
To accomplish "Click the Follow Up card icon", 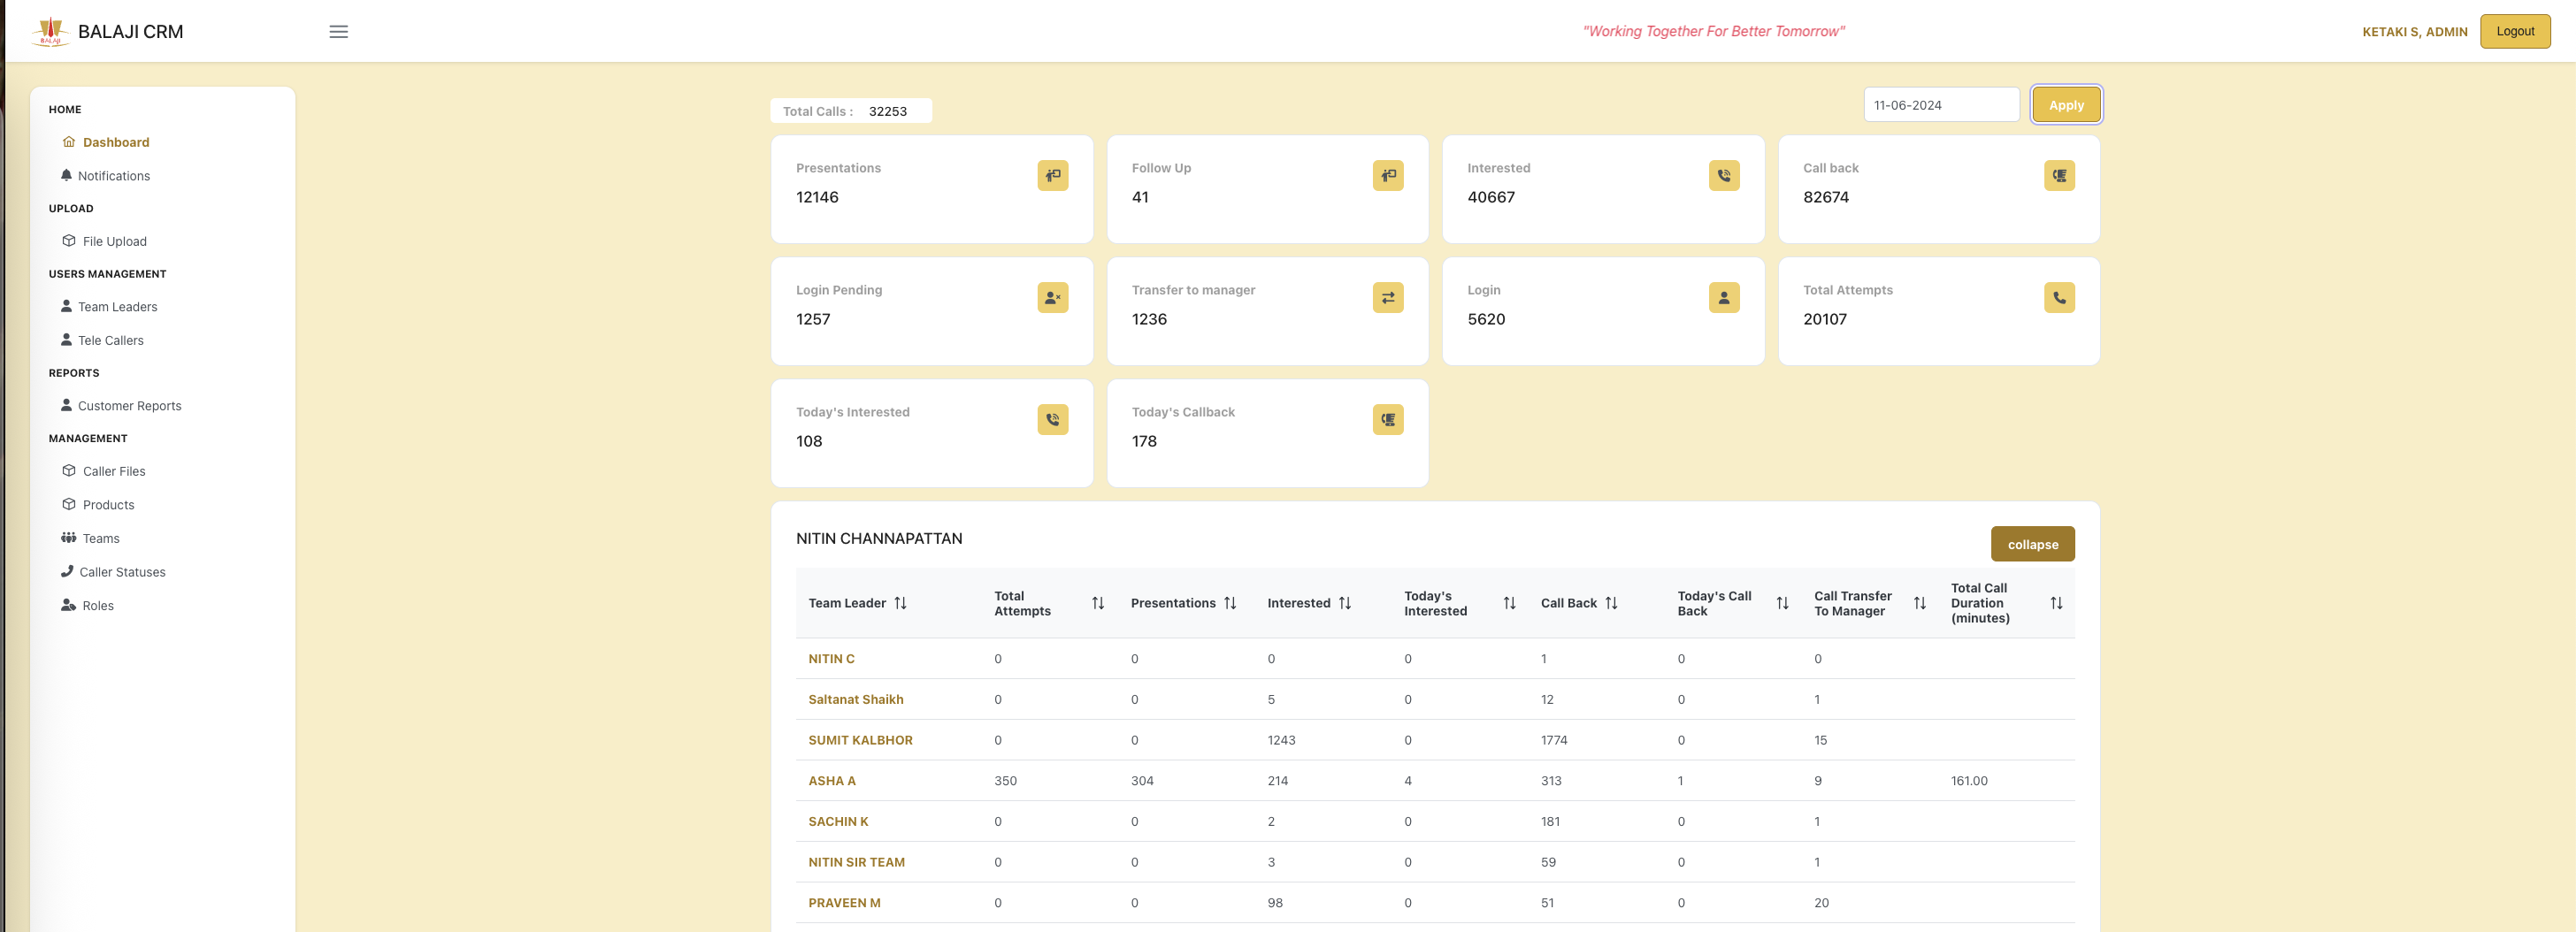I will click(x=1387, y=175).
